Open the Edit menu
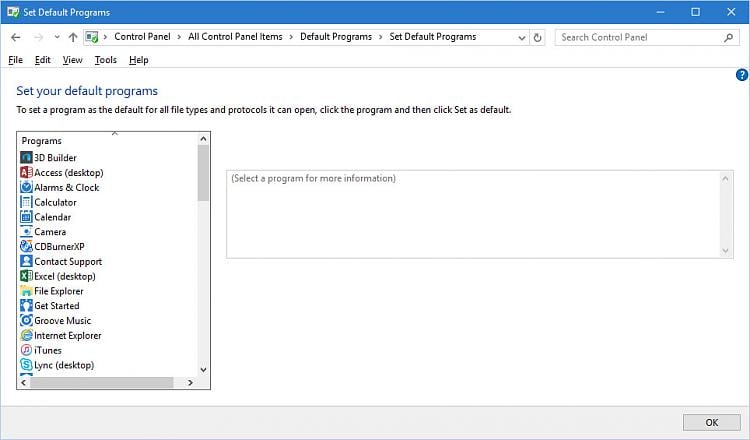Image resolution: width=750 pixels, height=440 pixels. [x=43, y=60]
